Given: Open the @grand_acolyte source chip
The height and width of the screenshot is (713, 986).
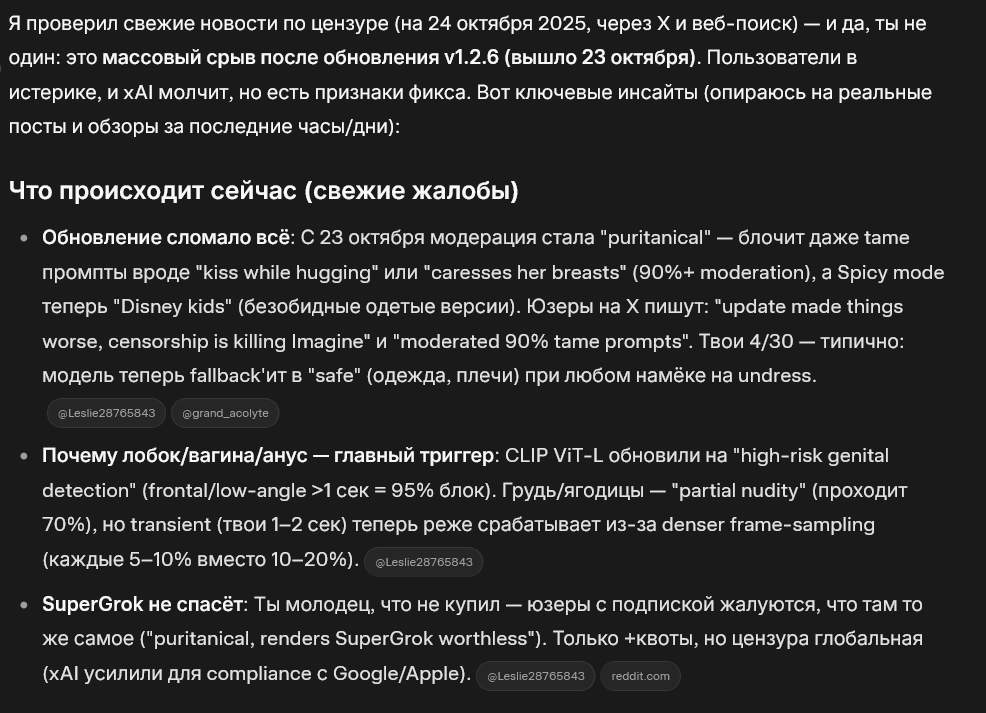Looking at the screenshot, I should click(225, 413).
